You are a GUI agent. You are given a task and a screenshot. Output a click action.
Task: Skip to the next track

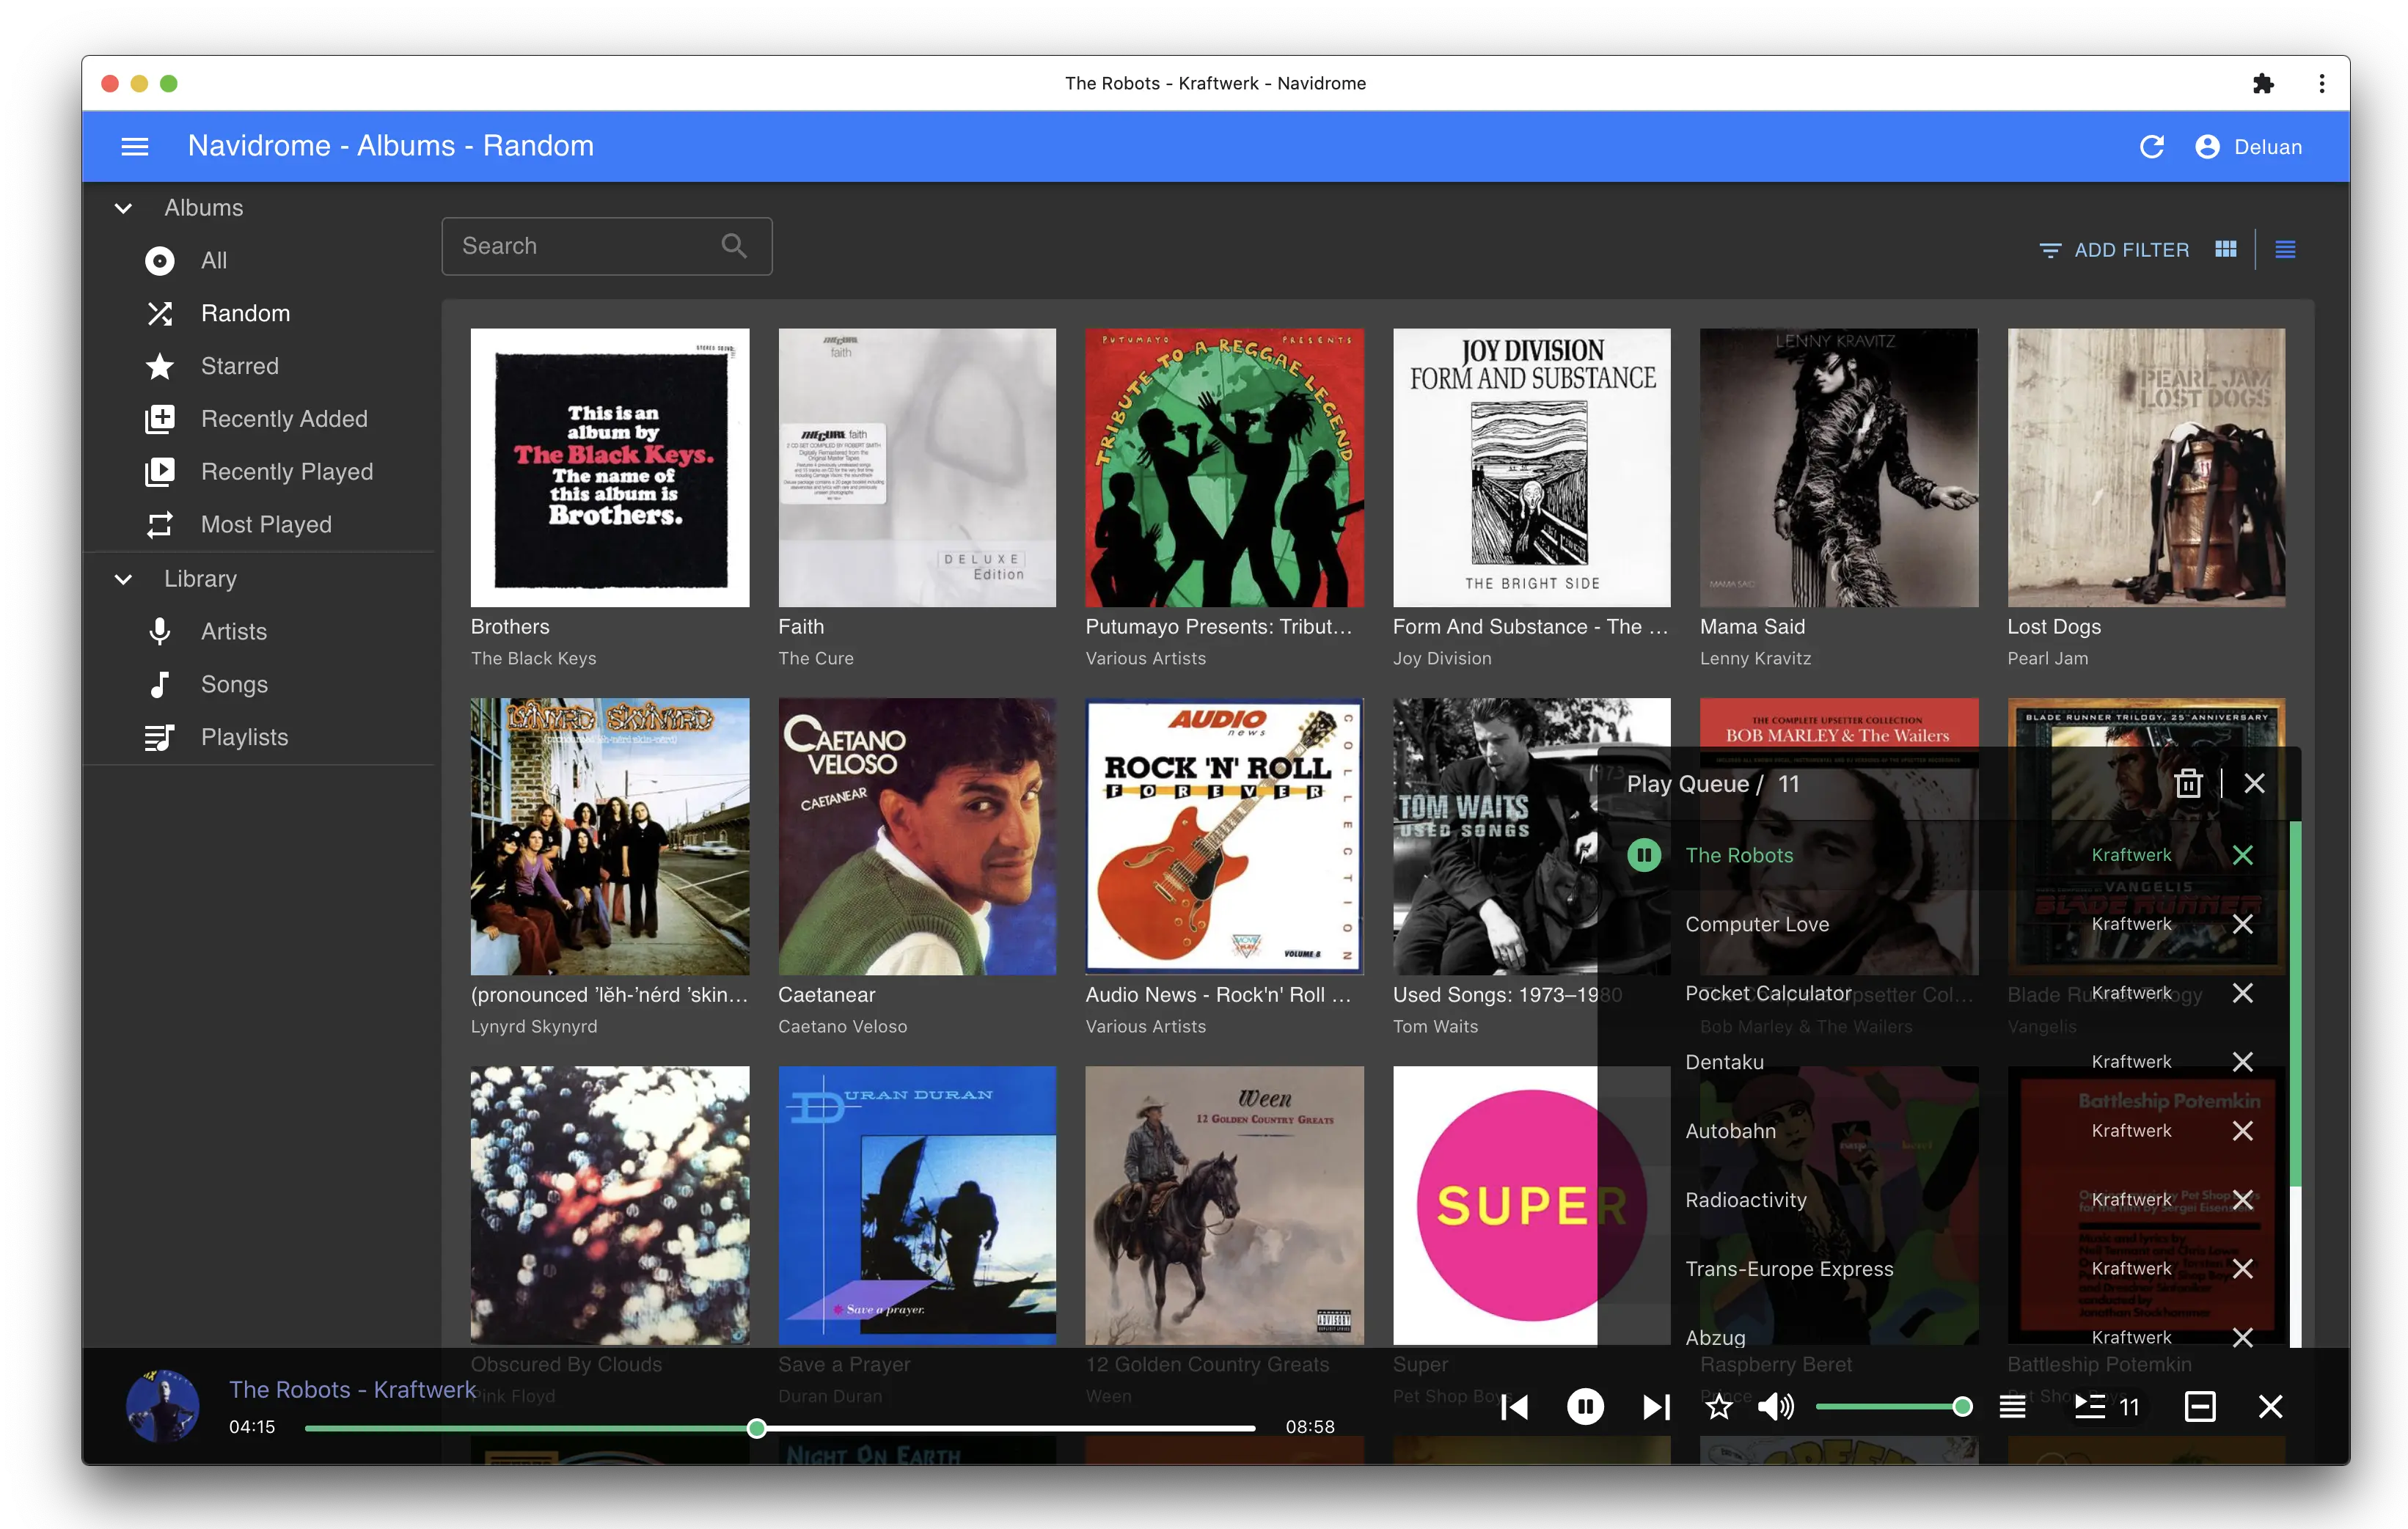tap(1656, 1407)
